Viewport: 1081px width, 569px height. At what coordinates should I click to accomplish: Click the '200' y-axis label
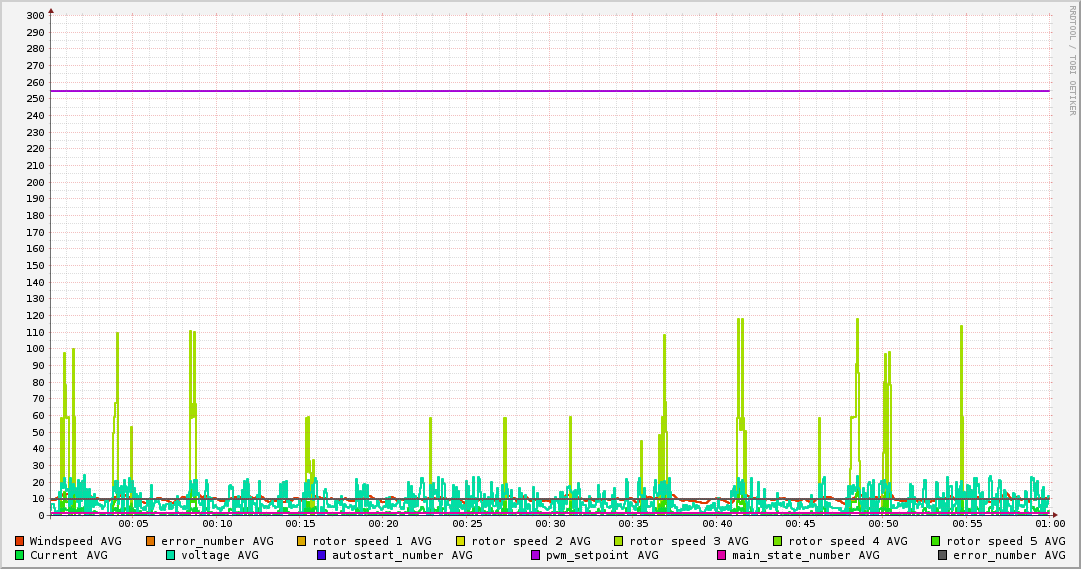(x=35, y=183)
